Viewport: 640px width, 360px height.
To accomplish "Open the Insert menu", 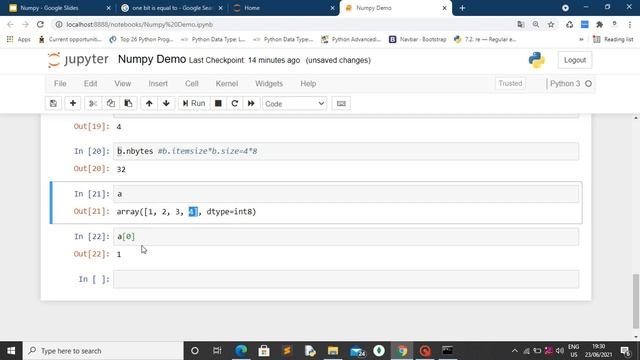I will 158,84.
